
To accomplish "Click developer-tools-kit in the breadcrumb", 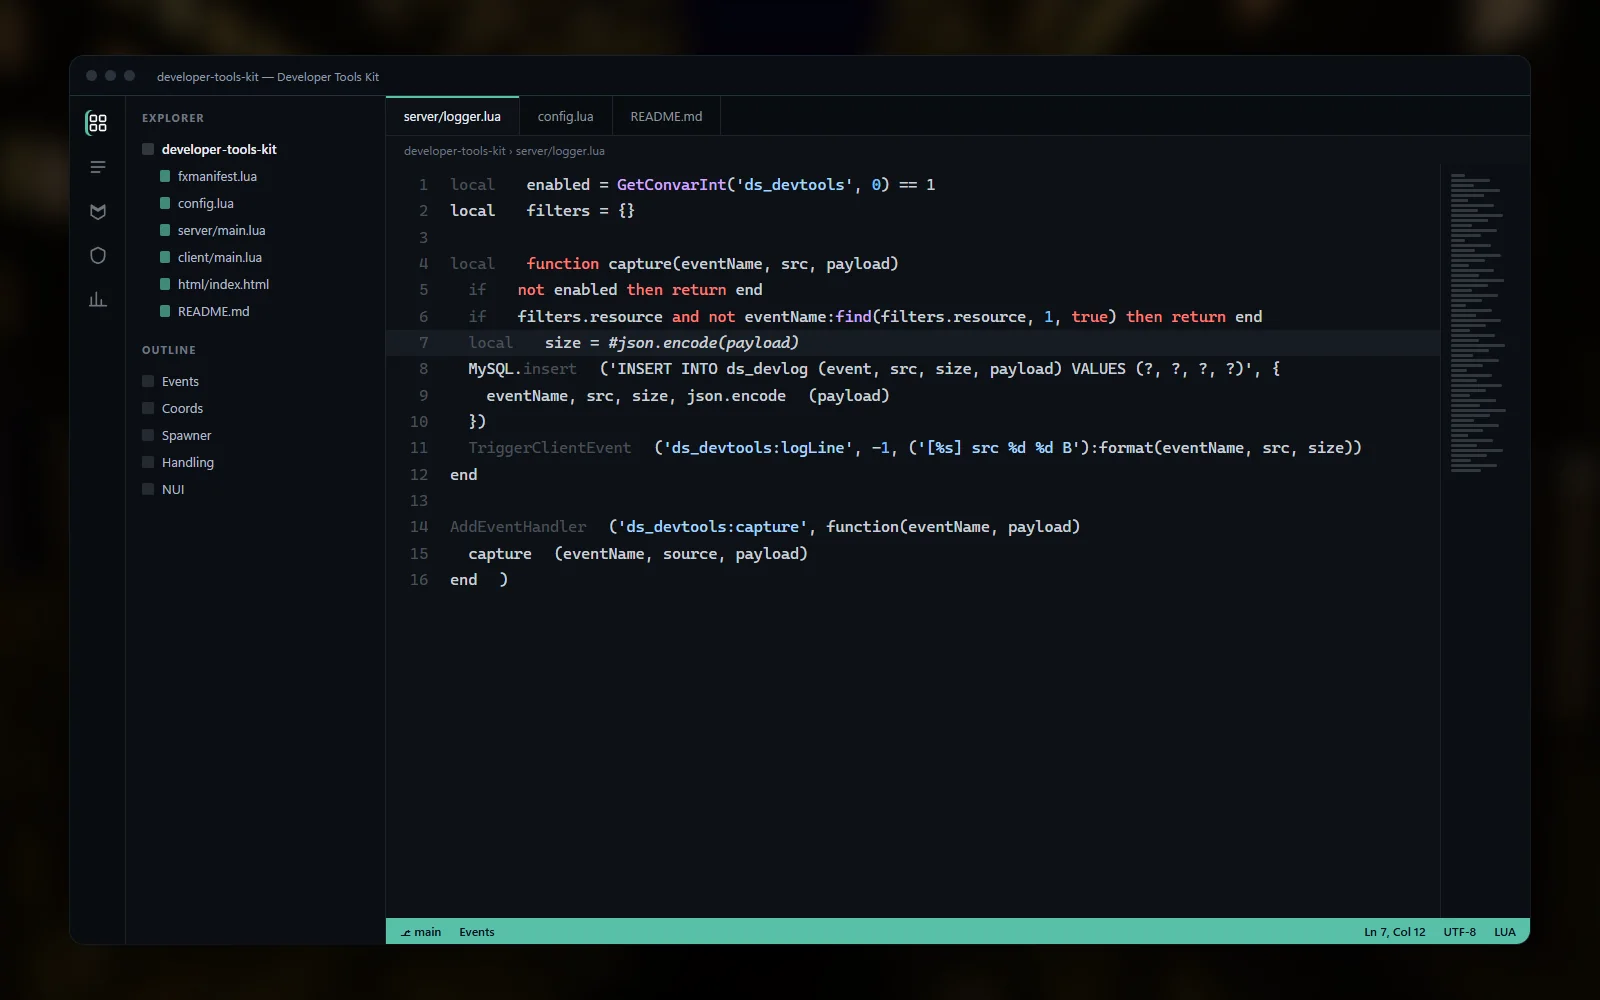I will 455,151.
